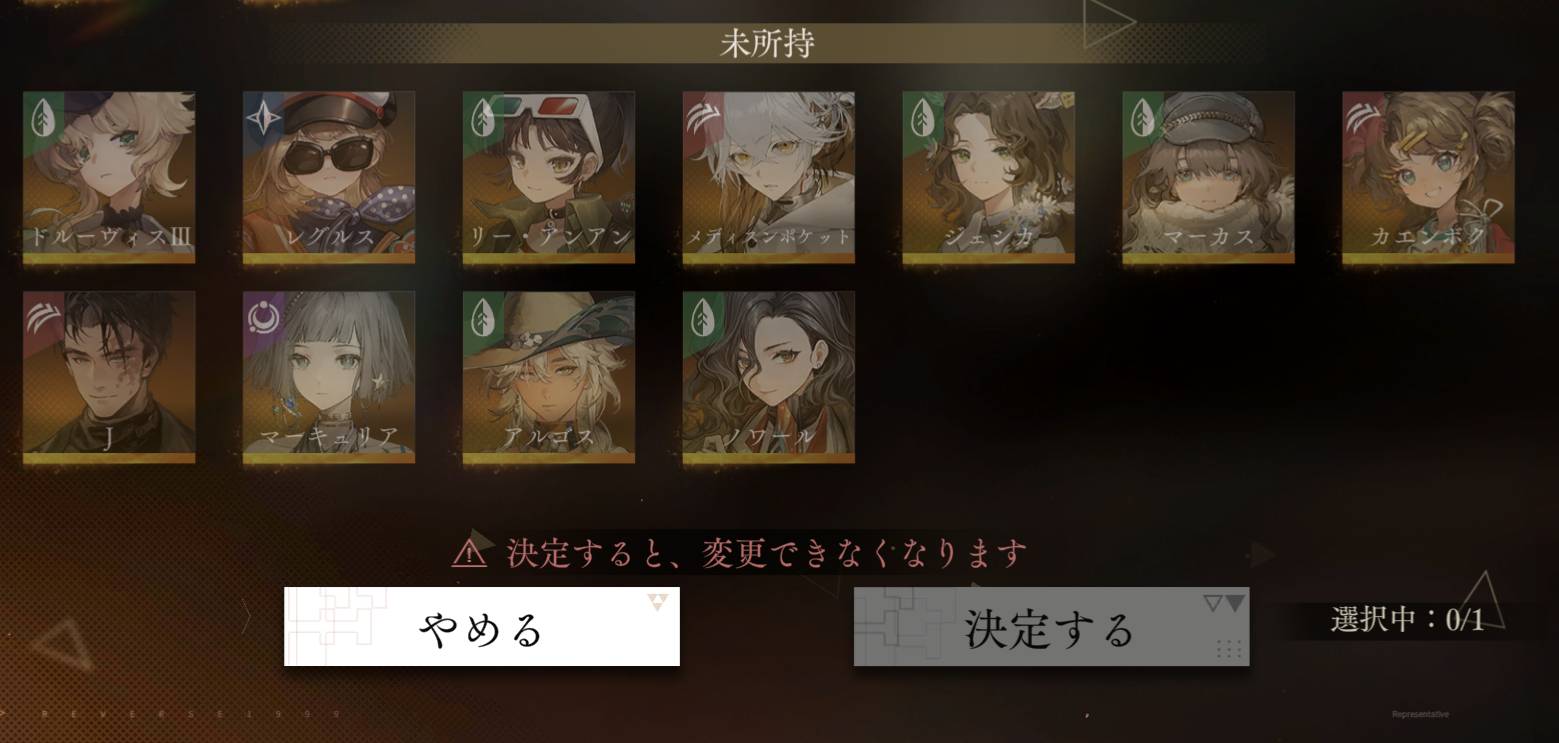Image resolution: width=1559 pixels, height=743 pixels.
Task: Choose the リー・アンアン character card
Action: [x=549, y=177]
